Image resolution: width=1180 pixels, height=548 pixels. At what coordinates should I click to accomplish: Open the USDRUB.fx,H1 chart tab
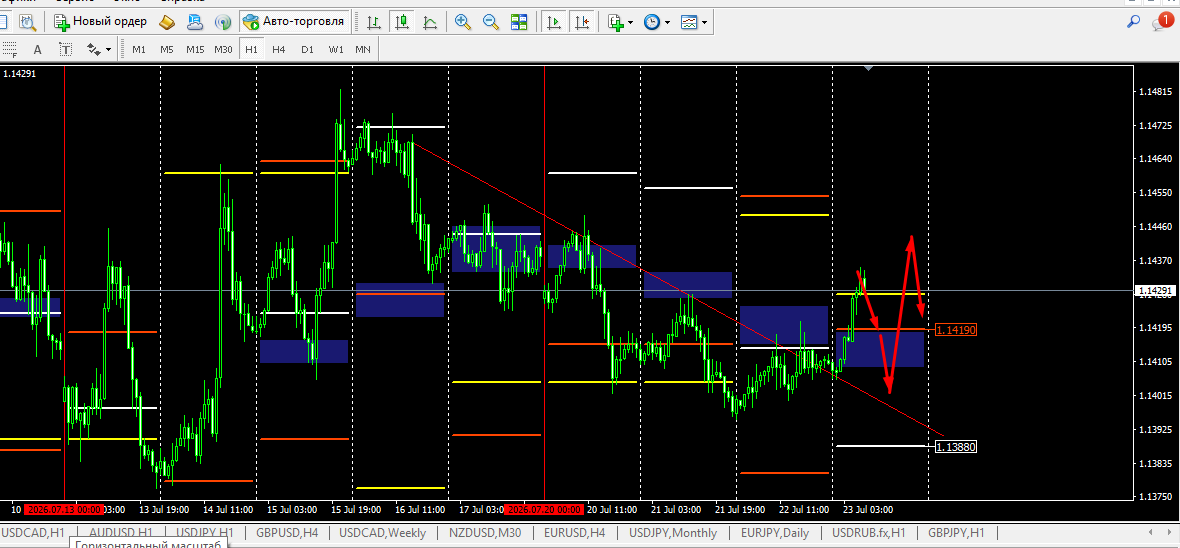[869, 533]
